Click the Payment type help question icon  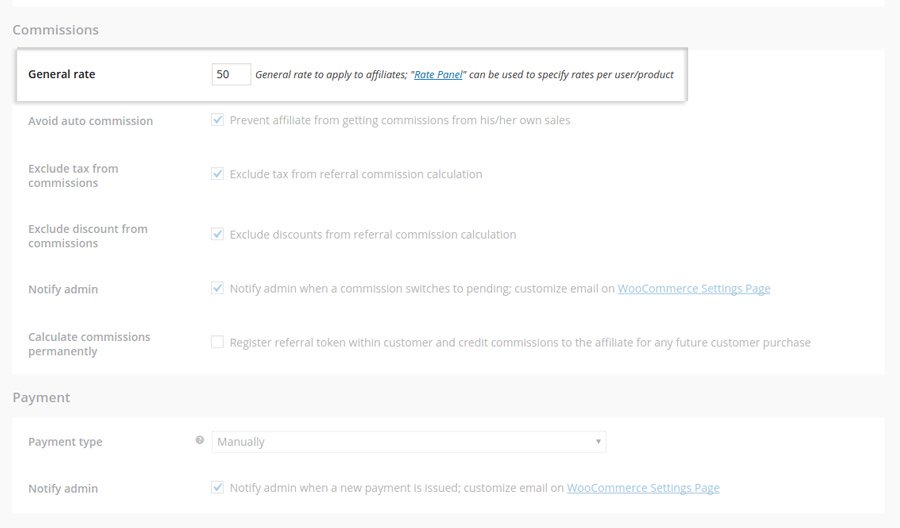200,440
